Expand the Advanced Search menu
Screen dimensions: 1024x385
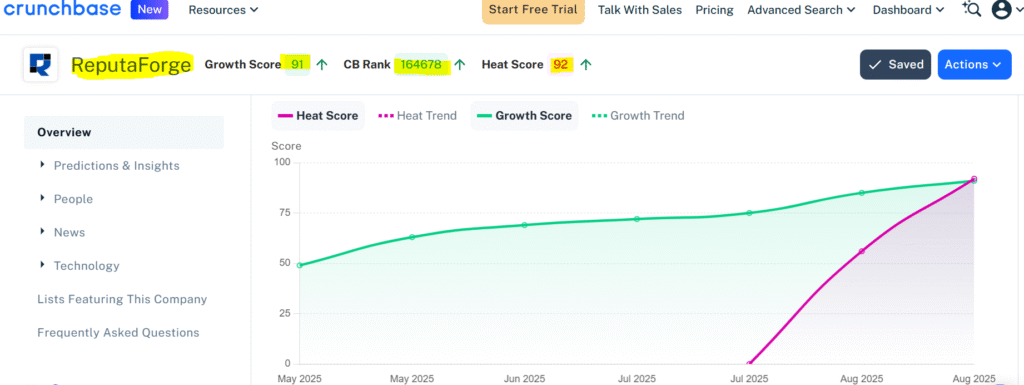(801, 10)
